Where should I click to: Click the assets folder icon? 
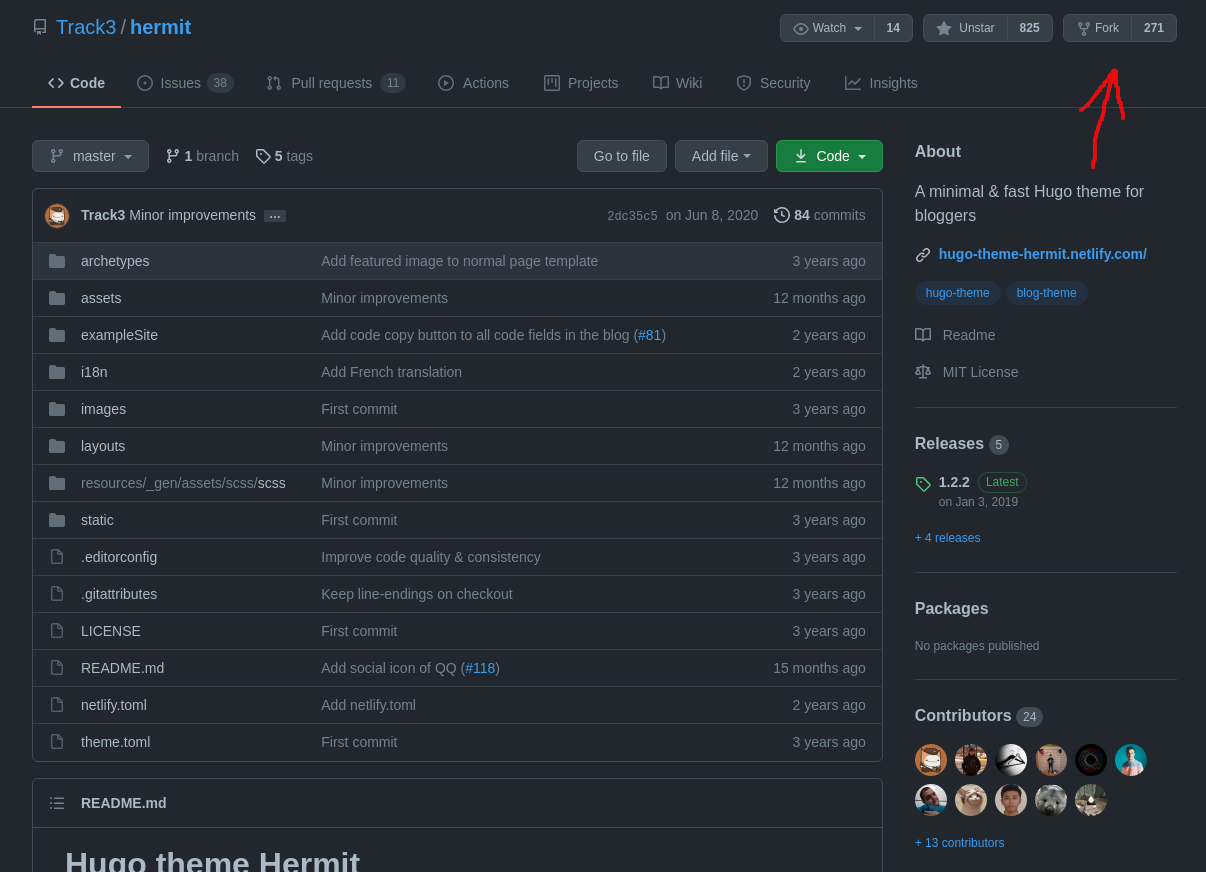tap(57, 298)
